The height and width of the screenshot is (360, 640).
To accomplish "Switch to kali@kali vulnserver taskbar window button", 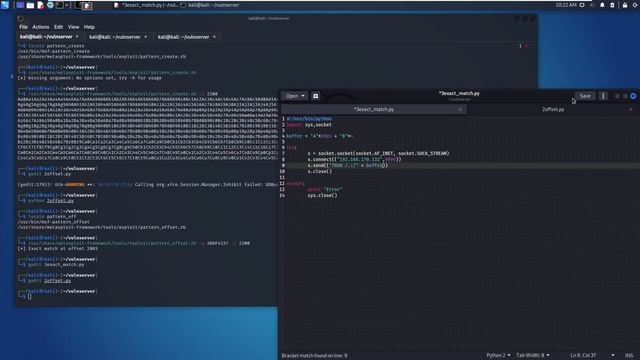I will click(210, 5).
